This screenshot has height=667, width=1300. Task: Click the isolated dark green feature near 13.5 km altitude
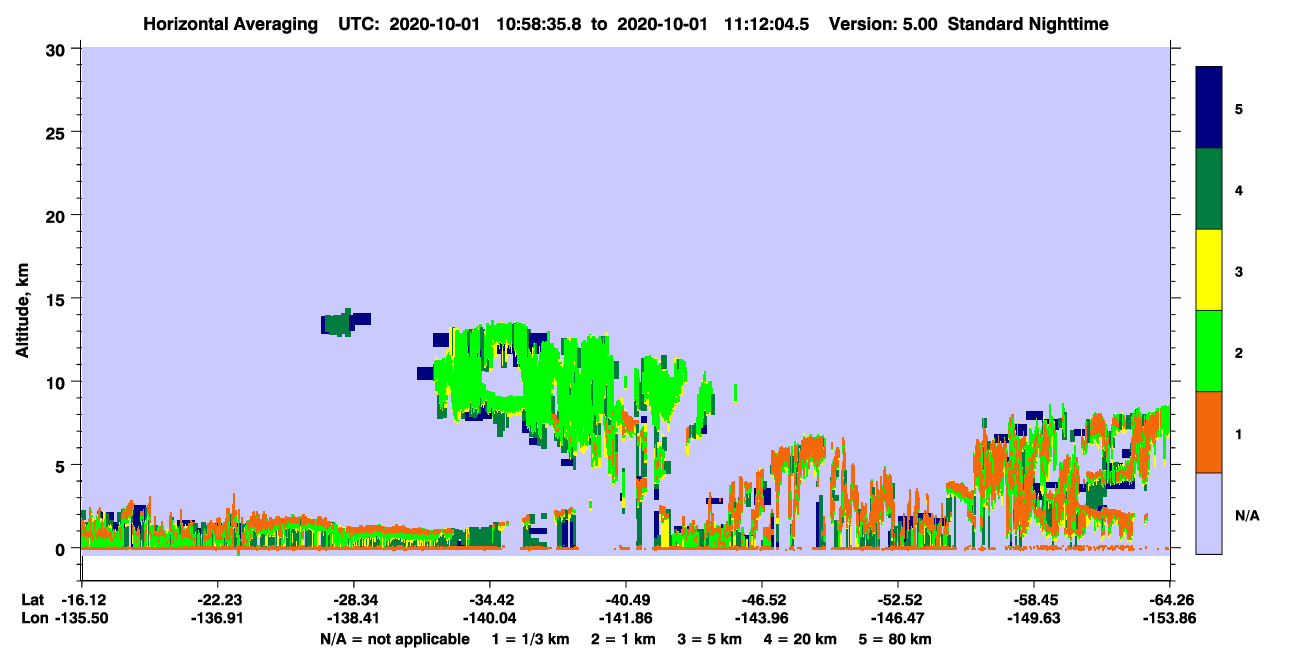(x=340, y=323)
